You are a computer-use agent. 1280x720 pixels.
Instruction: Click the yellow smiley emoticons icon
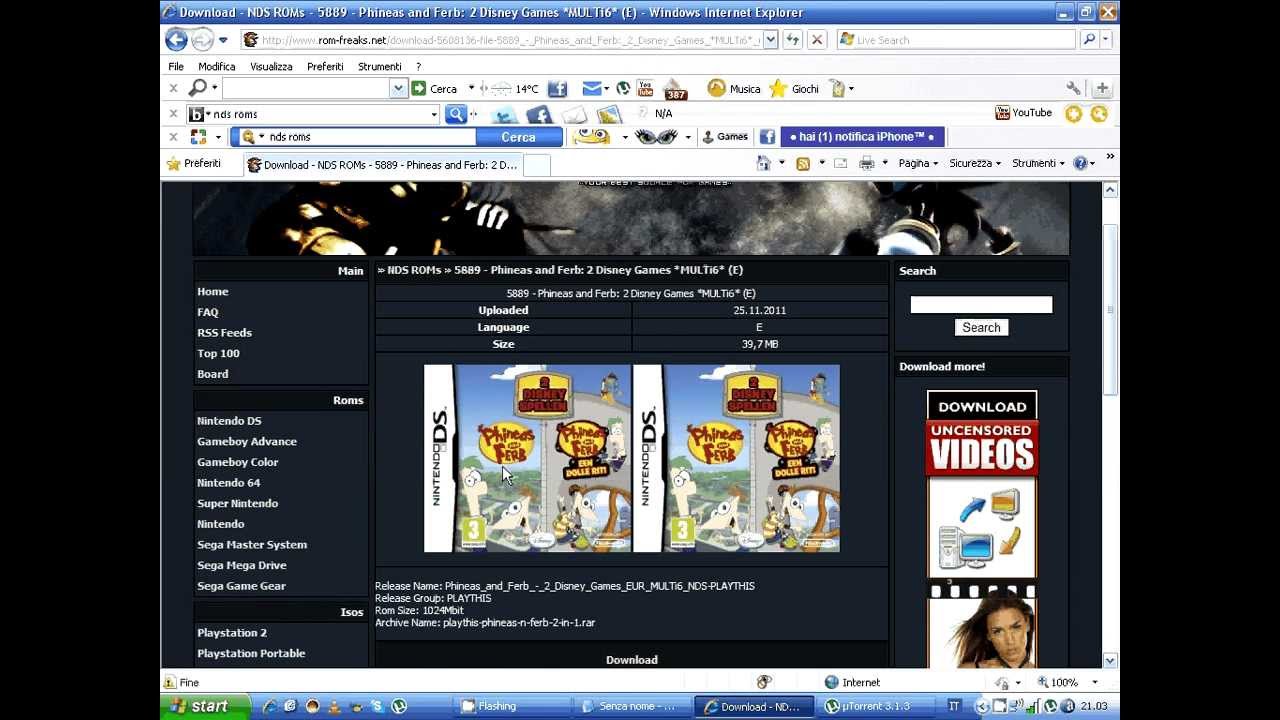[591, 137]
